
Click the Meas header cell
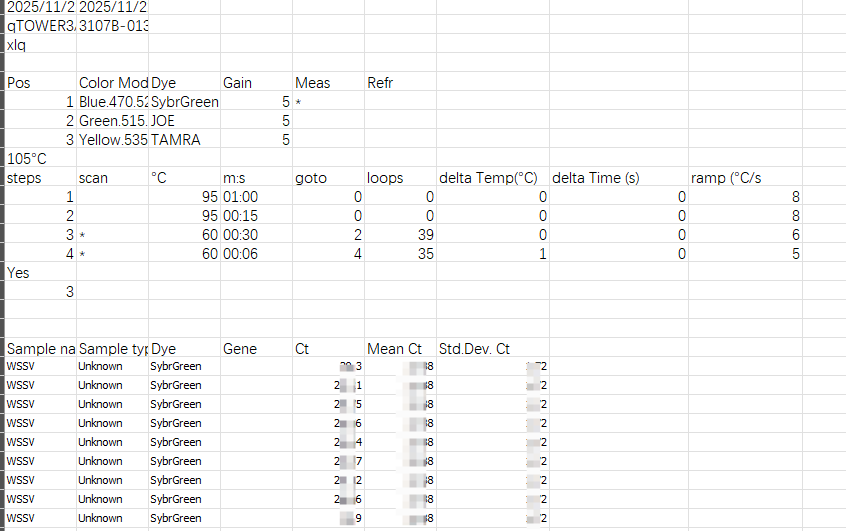(327, 82)
